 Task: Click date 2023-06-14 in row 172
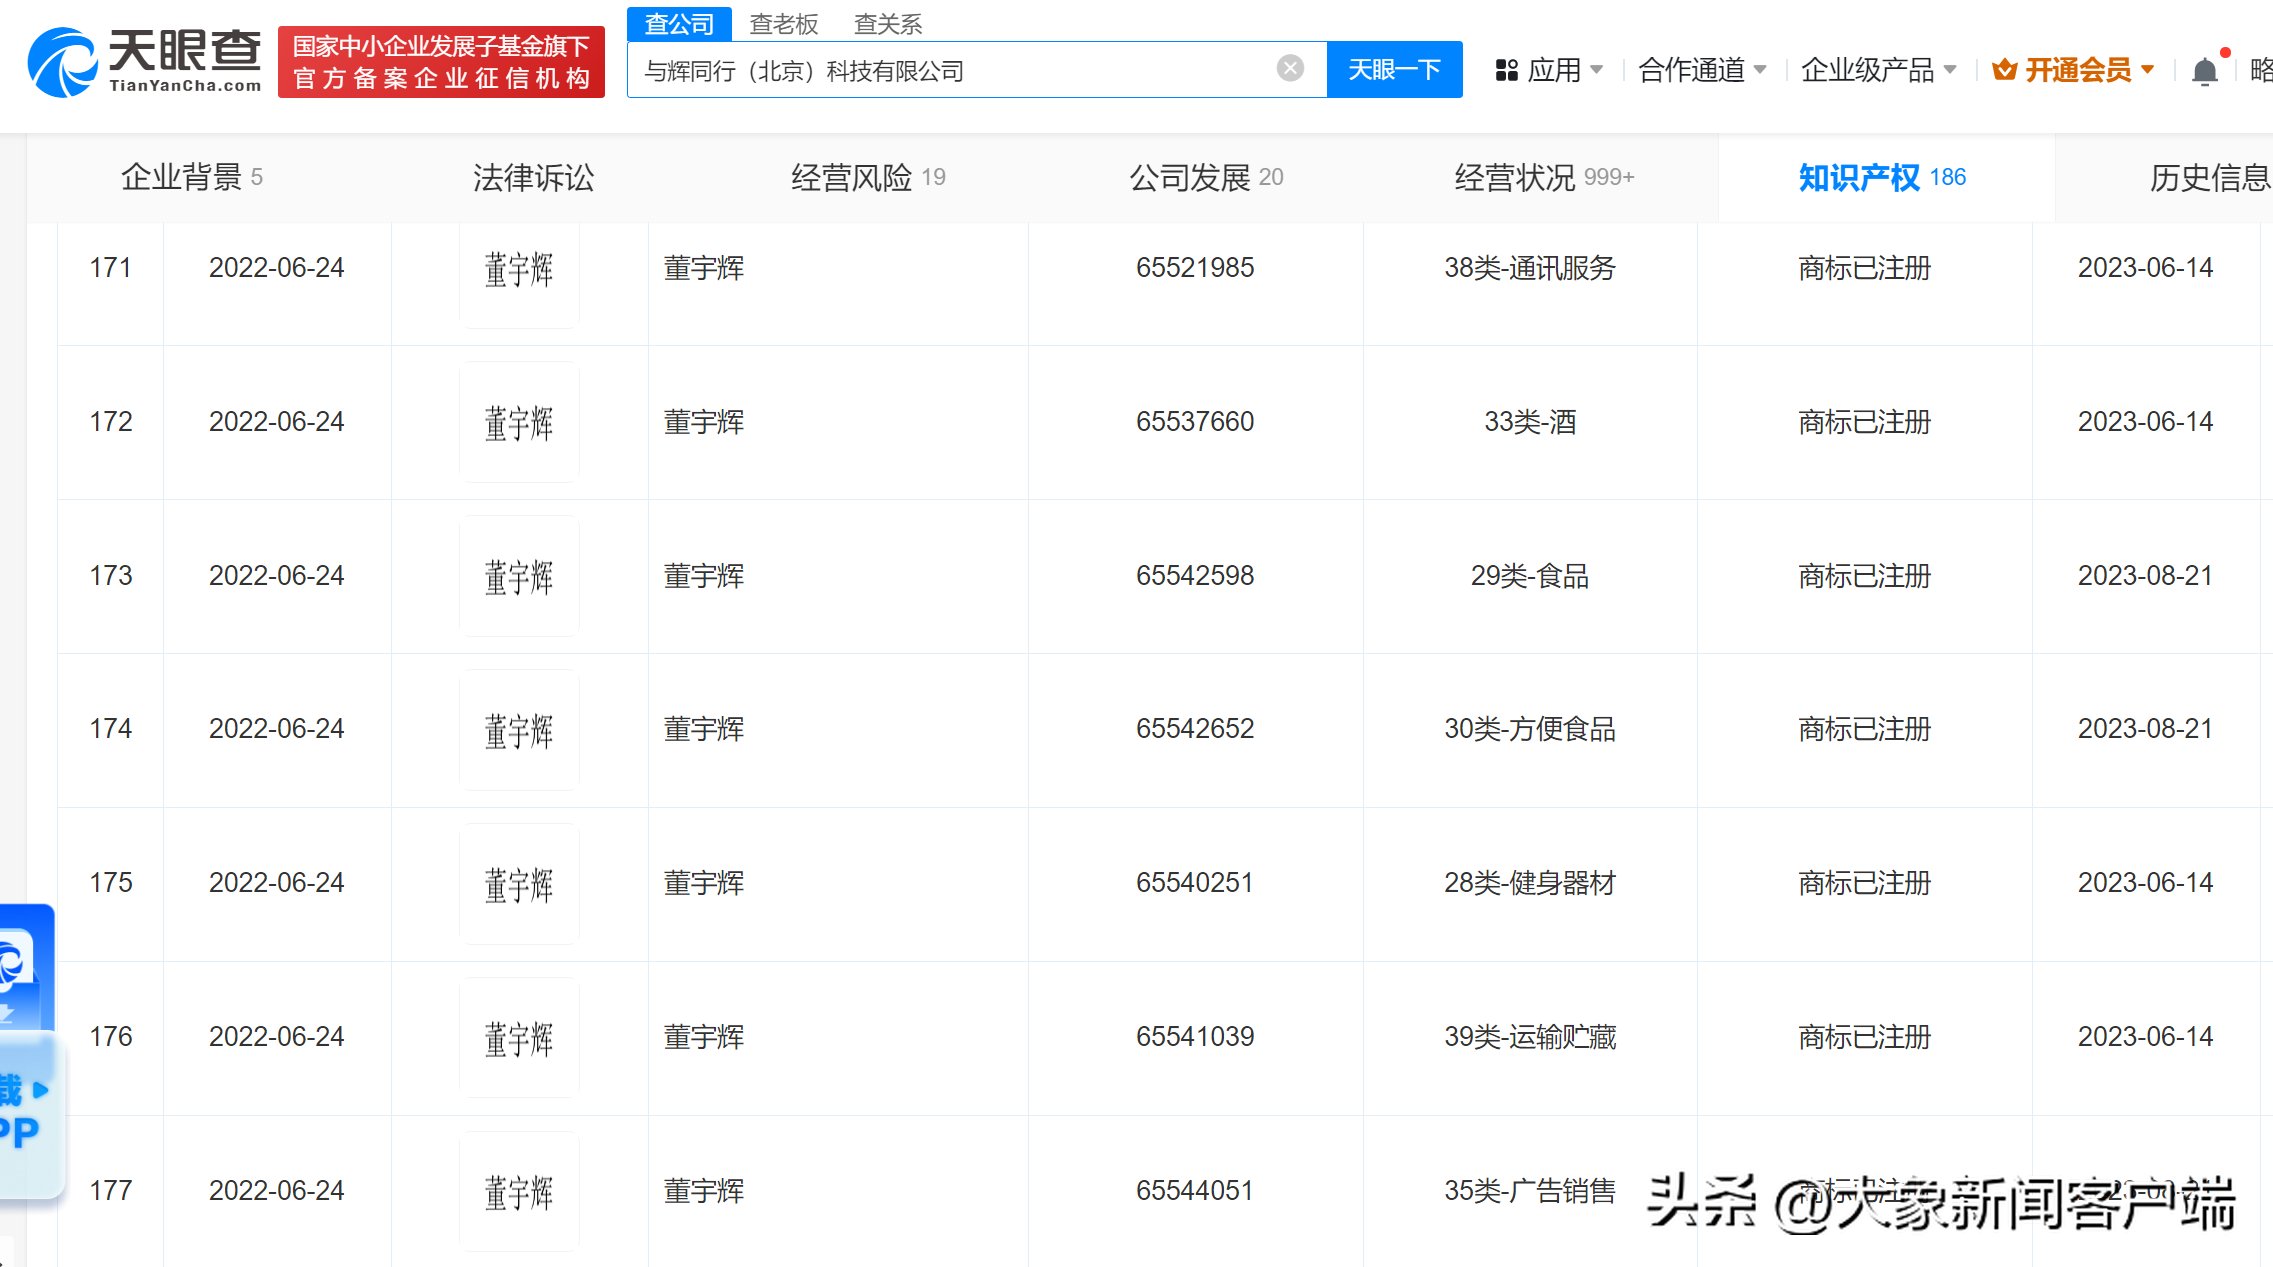pyautogui.click(x=2146, y=422)
